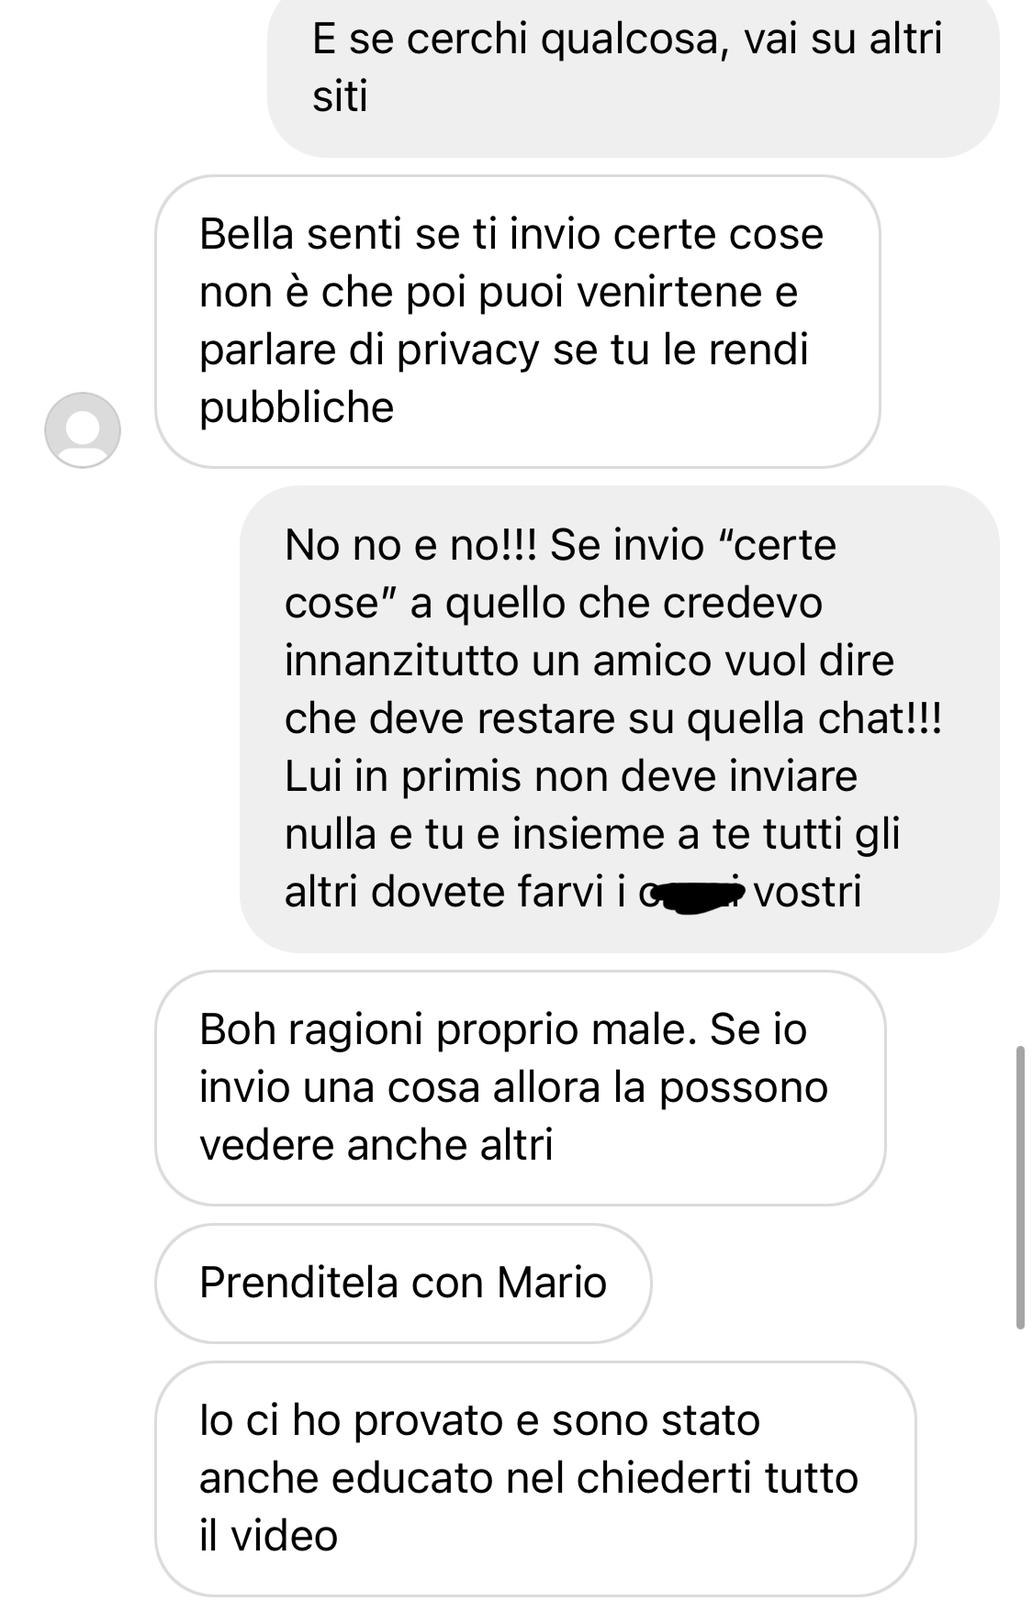Tap the sender's gray profile avatar

(83, 430)
